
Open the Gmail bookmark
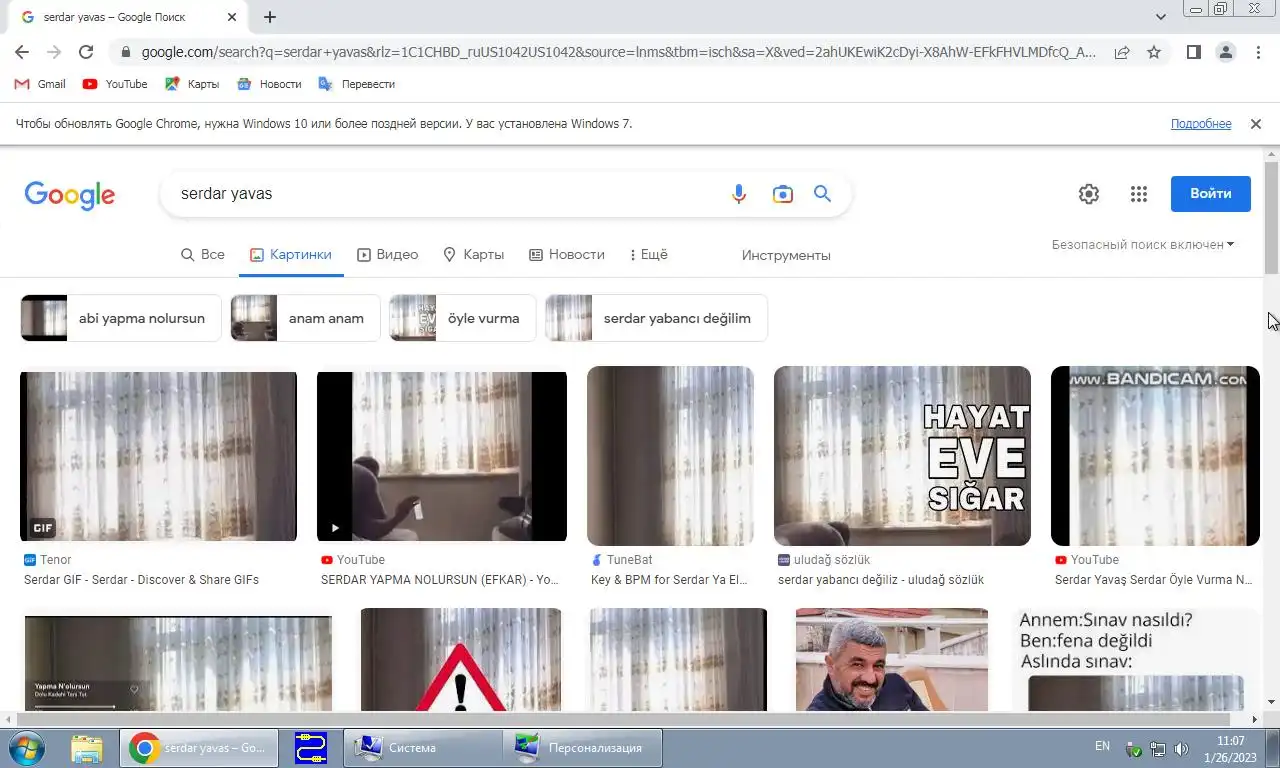[40, 84]
